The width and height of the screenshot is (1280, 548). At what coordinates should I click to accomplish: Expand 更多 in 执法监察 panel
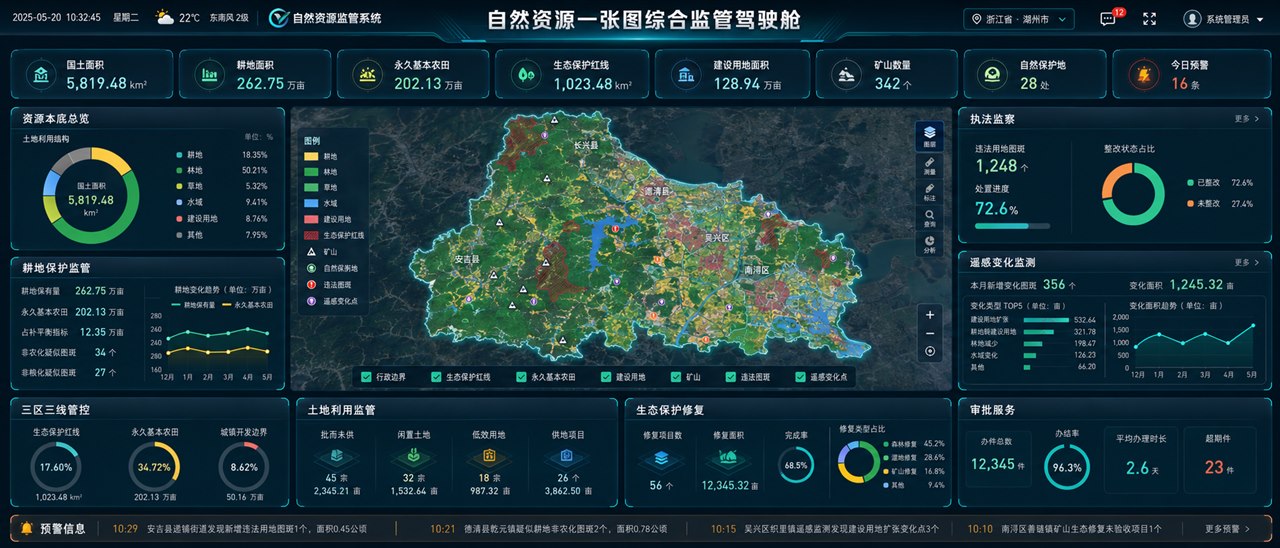(1247, 118)
